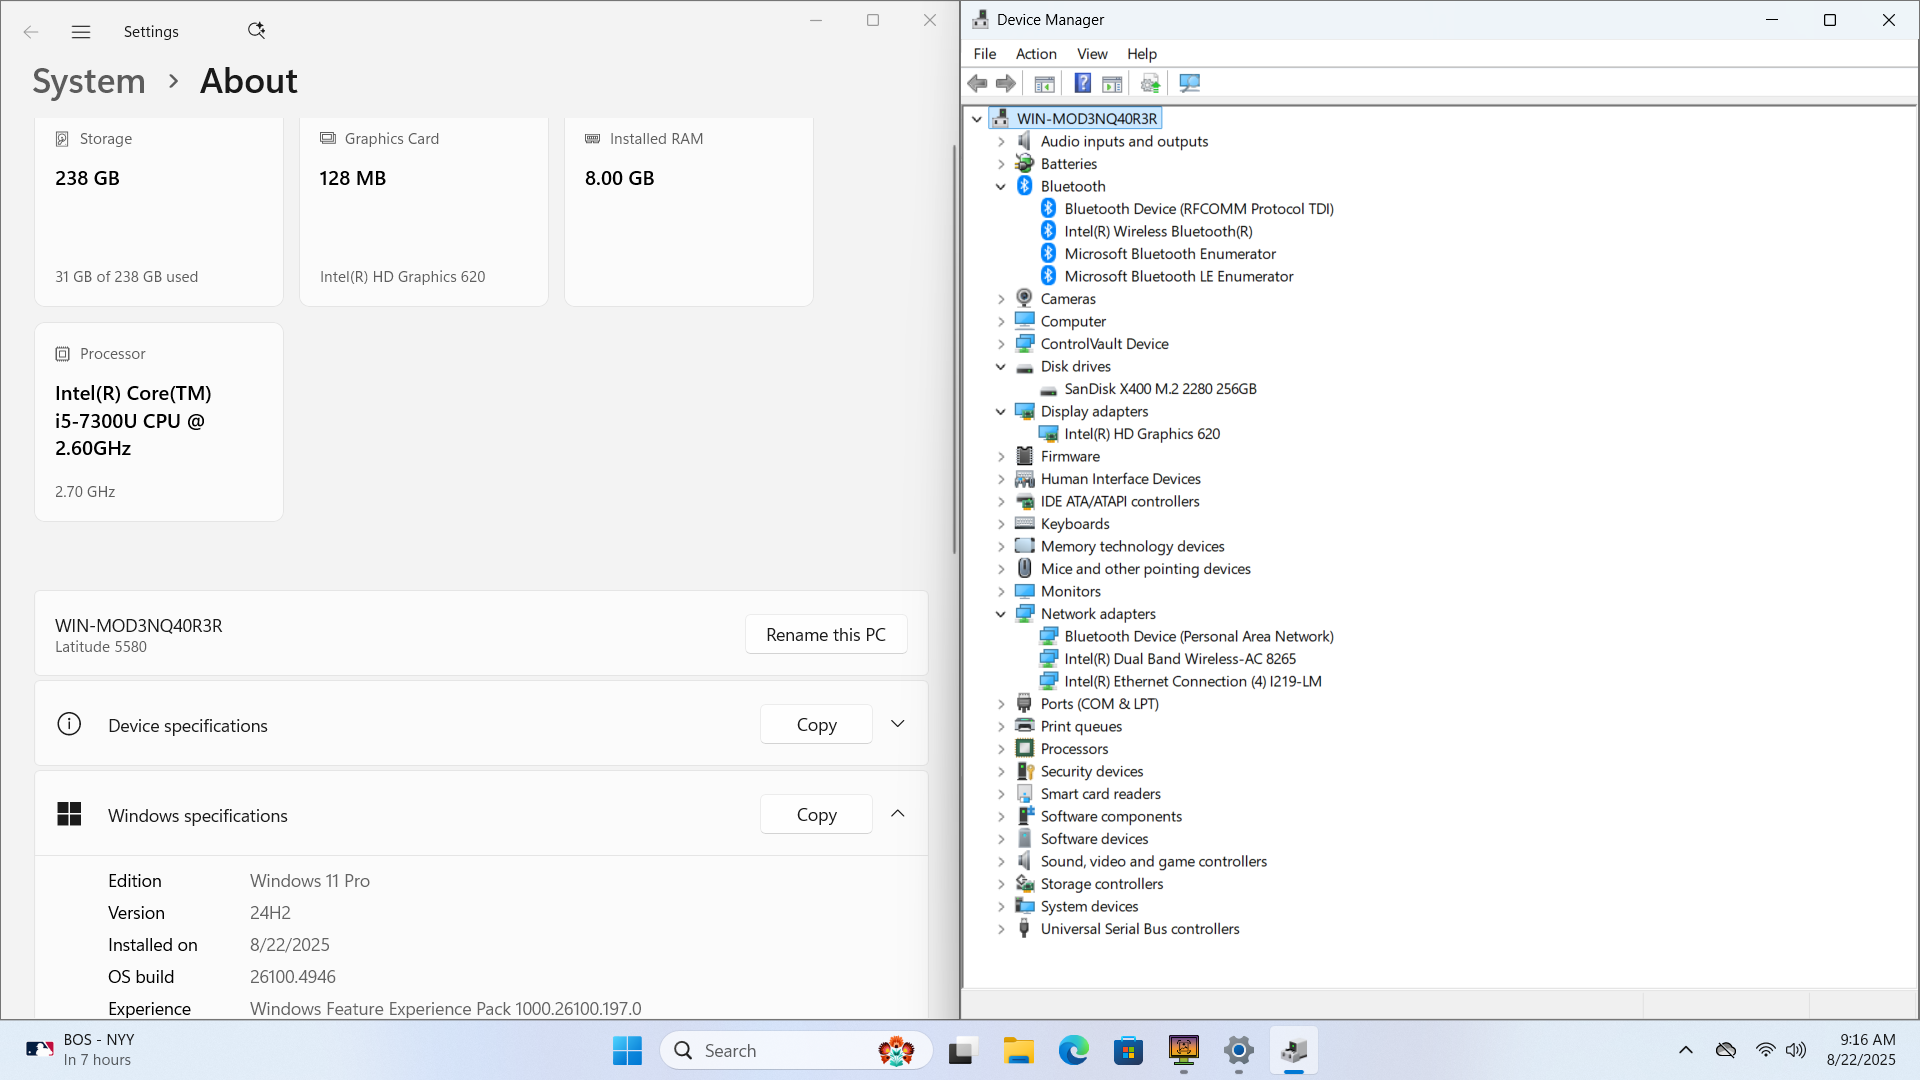Click the Settings window vertical scrollbar
This screenshot has height=1080, width=1920.
[x=954, y=350]
